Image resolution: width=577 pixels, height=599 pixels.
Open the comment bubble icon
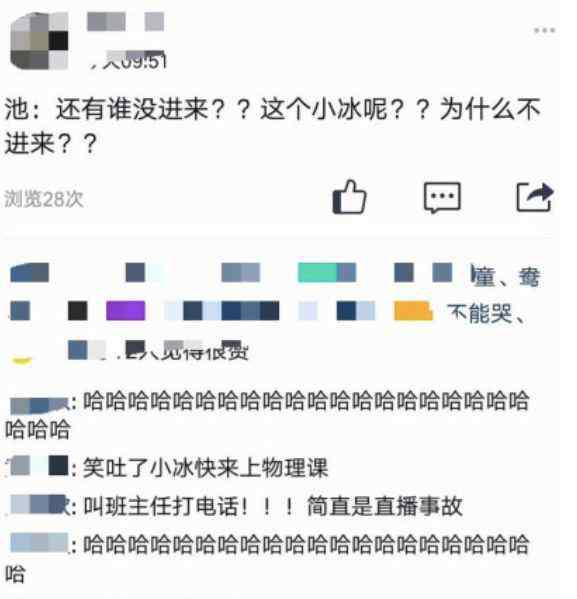(x=442, y=198)
